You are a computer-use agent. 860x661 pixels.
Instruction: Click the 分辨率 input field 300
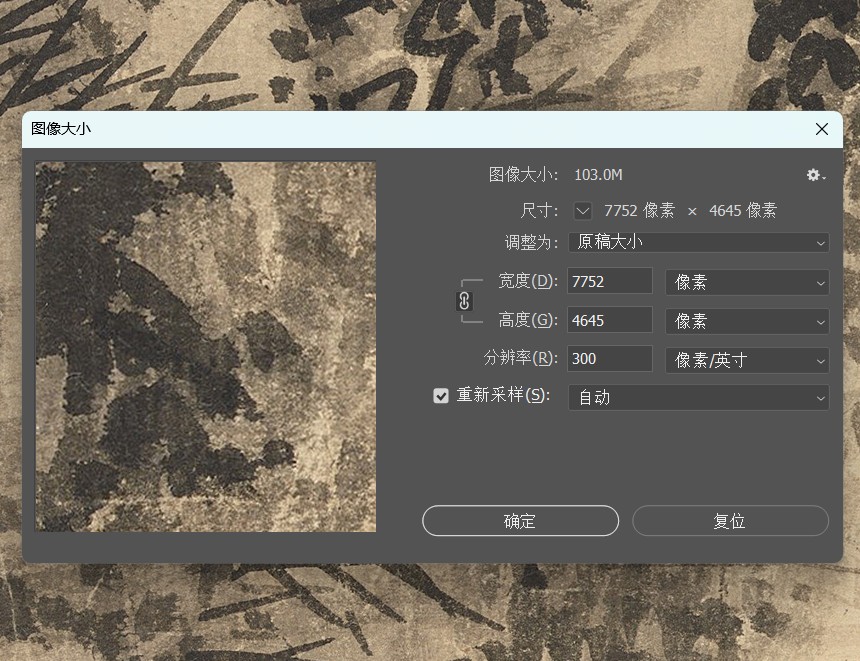pos(610,359)
